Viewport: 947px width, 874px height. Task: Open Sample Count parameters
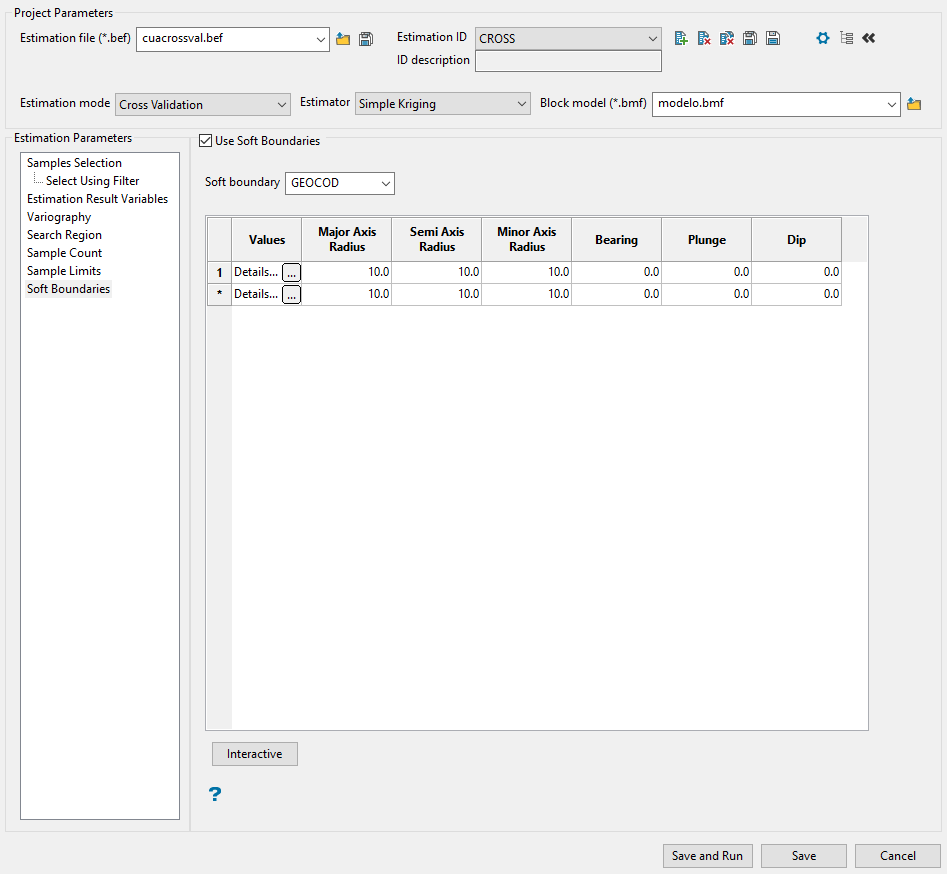pos(64,253)
